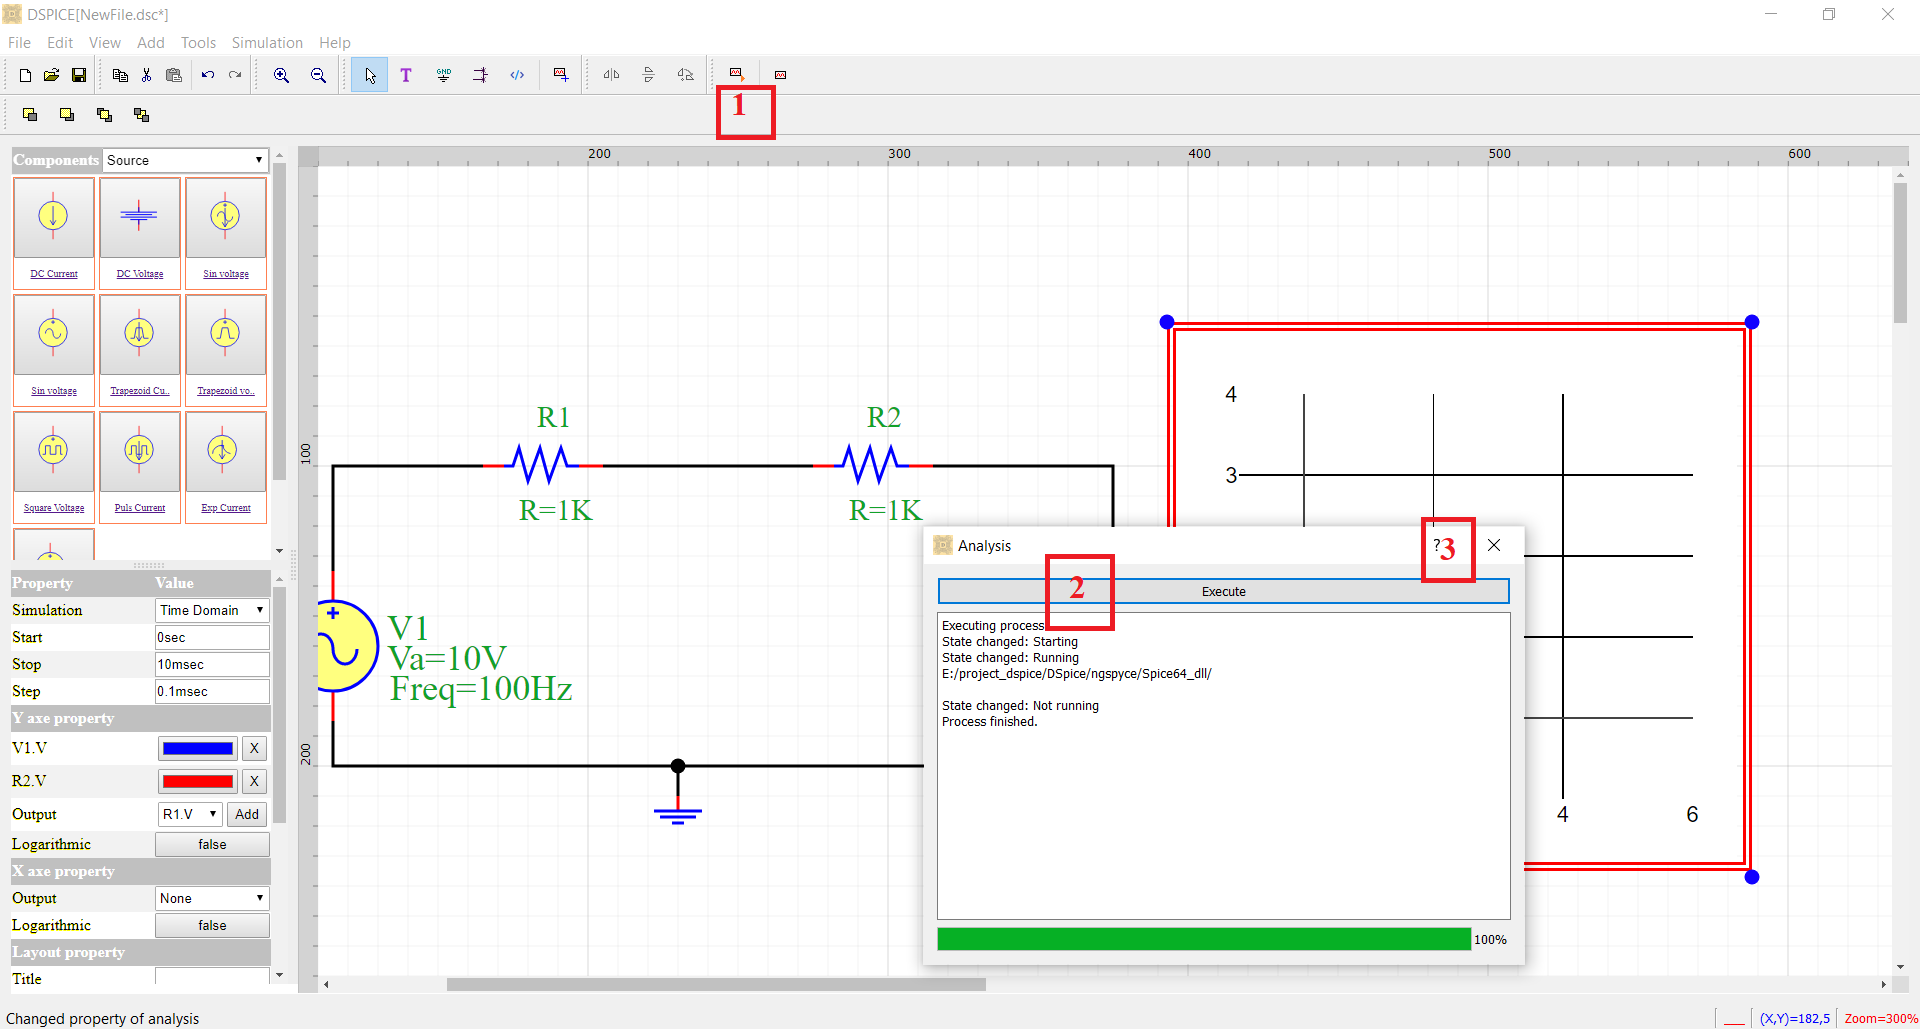Click the undo arrow icon
Image resolution: width=1920 pixels, height=1029 pixels.
pyautogui.click(x=208, y=75)
